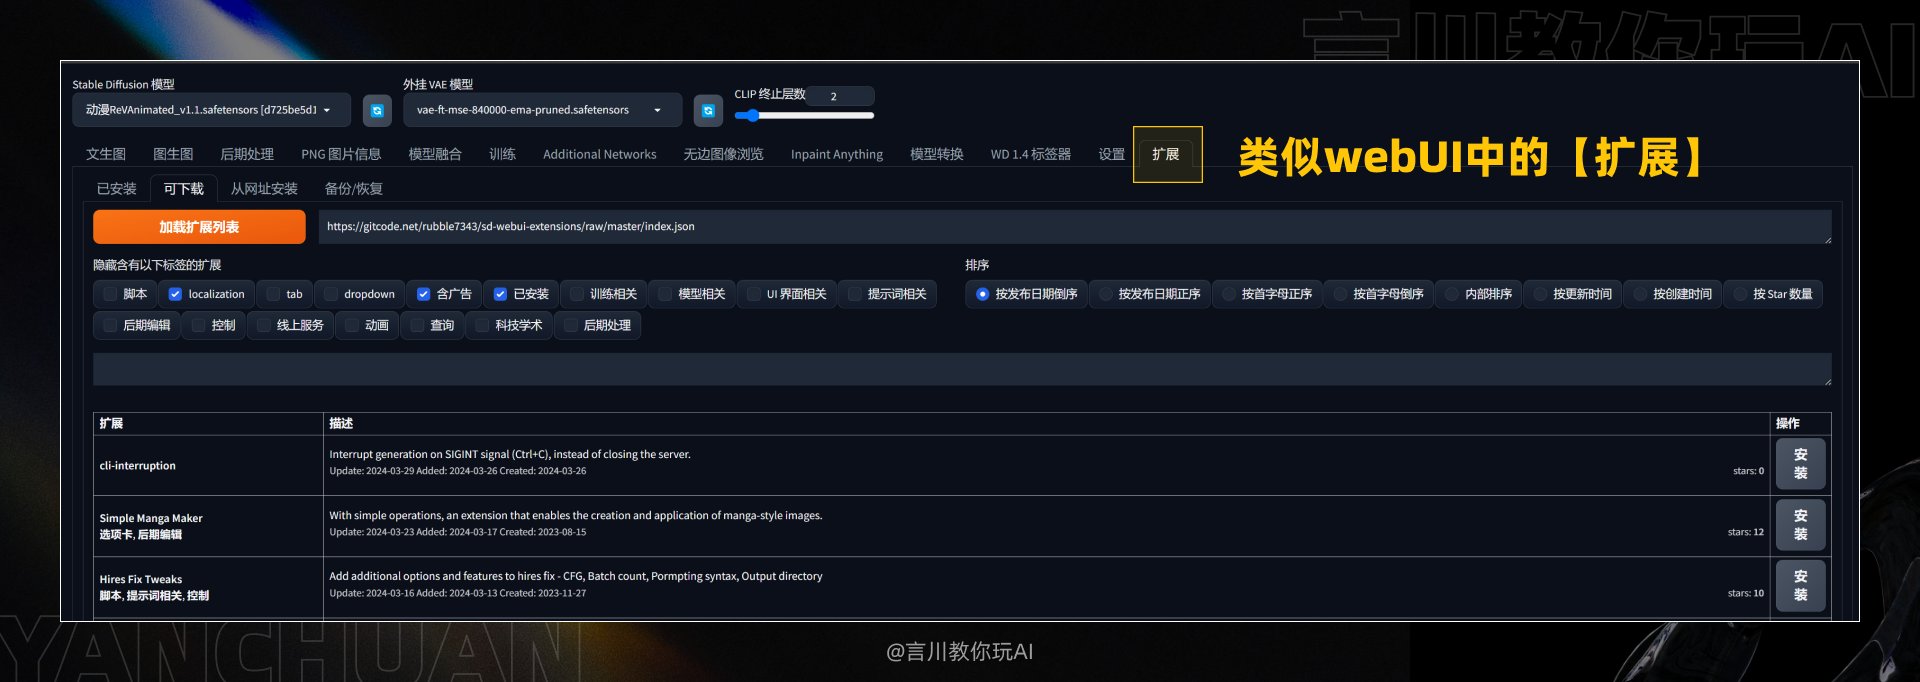Viewport: 1920px width, 682px height.
Task: Refresh the external VAE model list
Action: (x=708, y=110)
